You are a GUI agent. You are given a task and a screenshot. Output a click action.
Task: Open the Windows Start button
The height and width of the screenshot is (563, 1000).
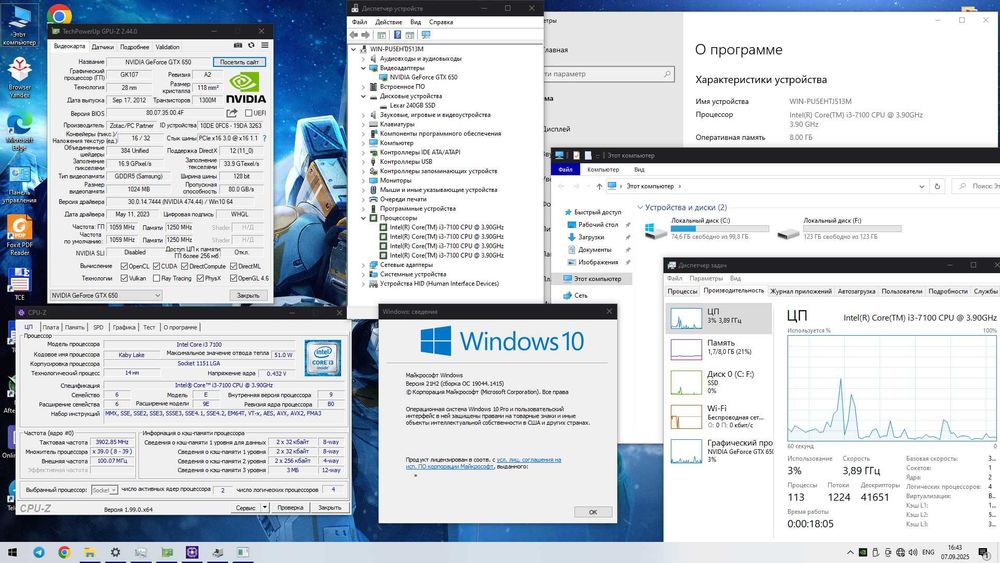pos(12,552)
